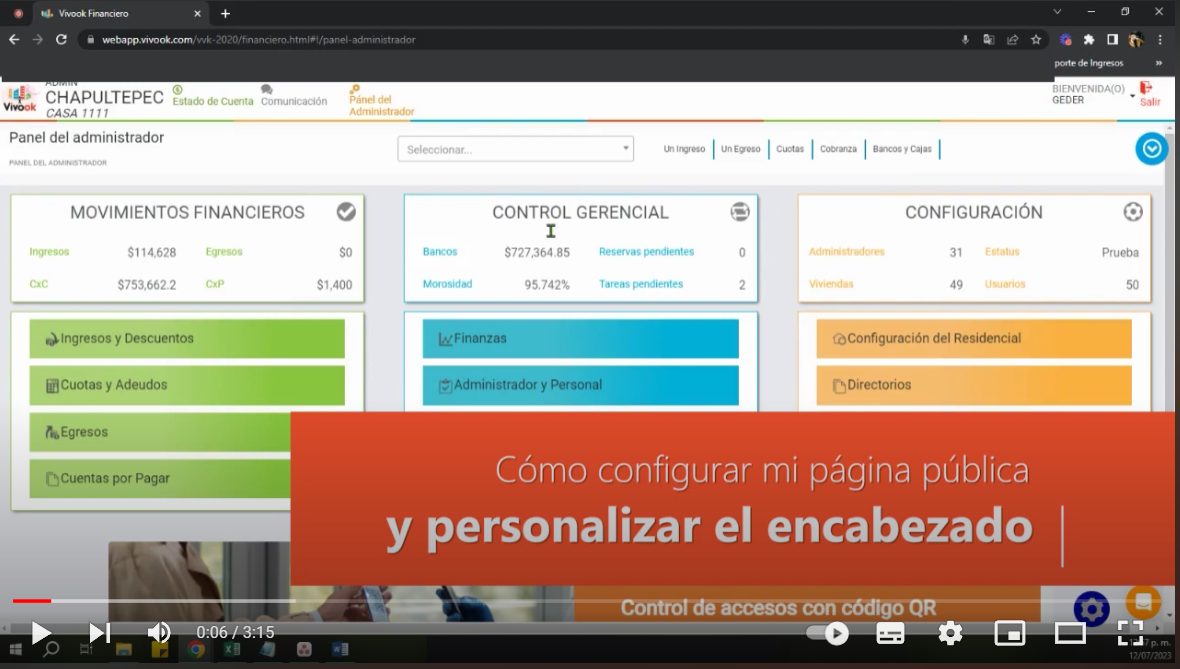Click the translate page icon in the address bar
The height and width of the screenshot is (669, 1180).
coord(988,40)
